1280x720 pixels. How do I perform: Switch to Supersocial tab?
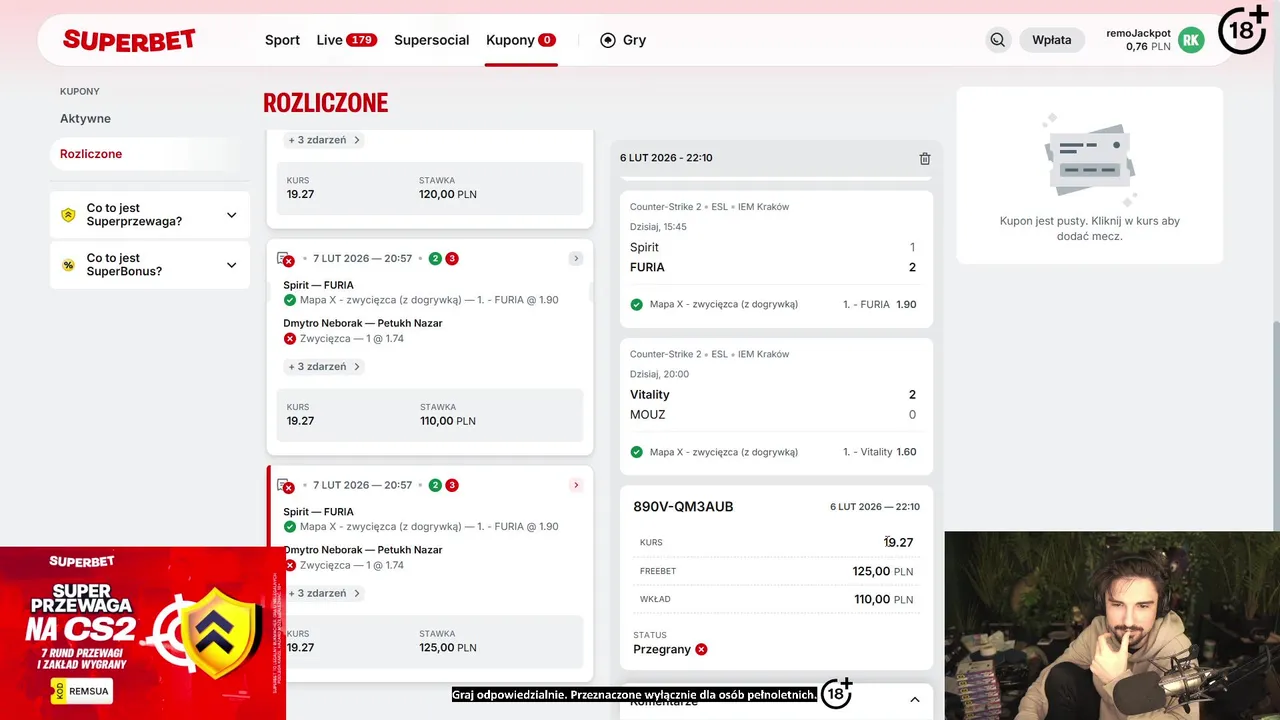(x=432, y=40)
